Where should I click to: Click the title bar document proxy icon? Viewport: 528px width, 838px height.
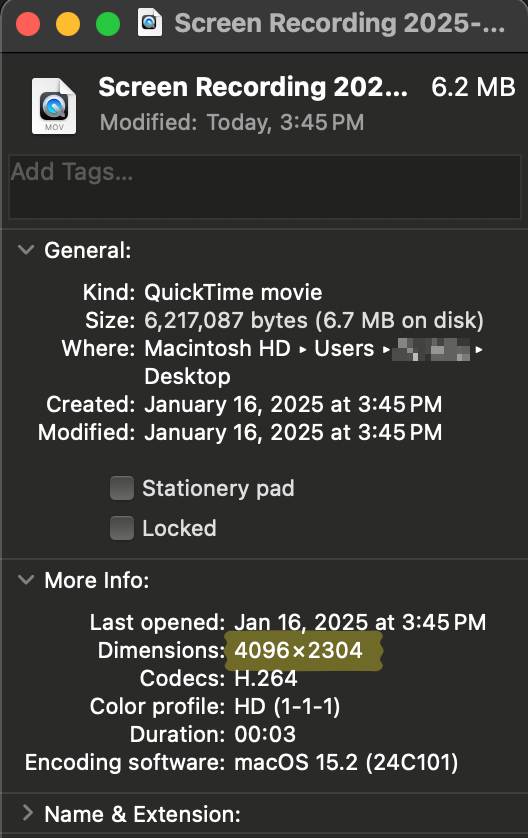pyautogui.click(x=150, y=22)
